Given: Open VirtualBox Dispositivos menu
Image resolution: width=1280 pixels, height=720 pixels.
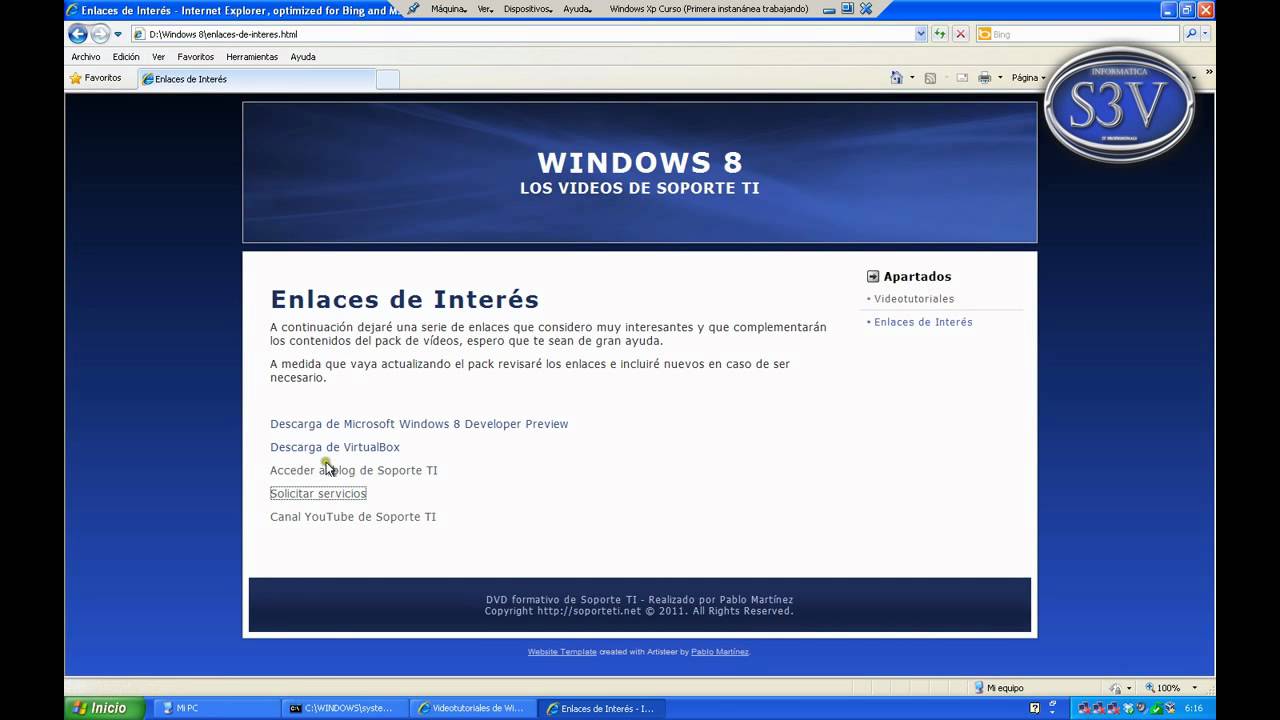Looking at the screenshot, I should tap(529, 9).
